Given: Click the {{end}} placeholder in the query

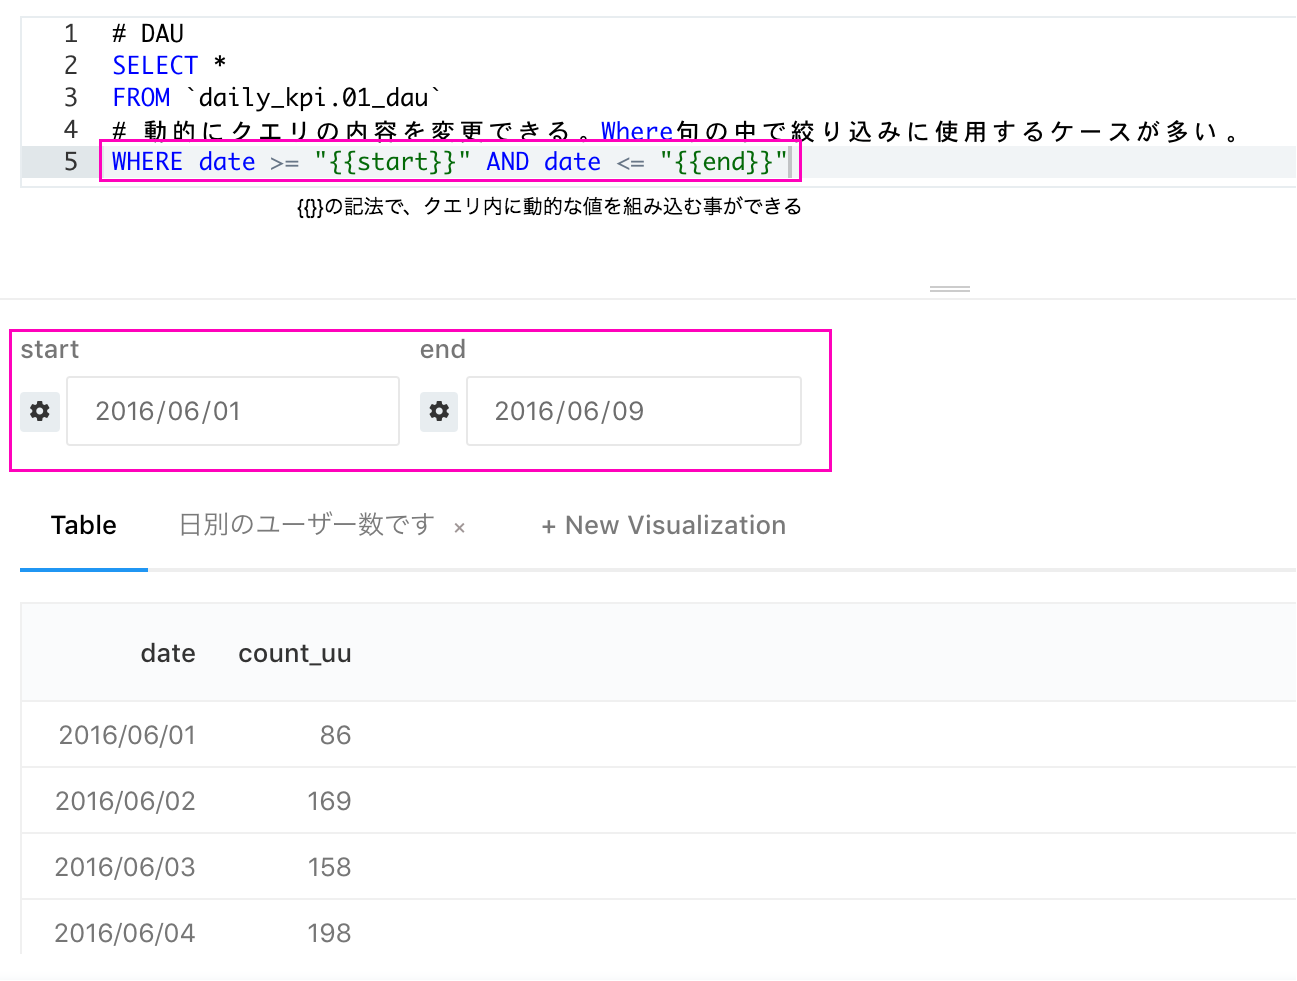Looking at the screenshot, I should pos(724,162).
